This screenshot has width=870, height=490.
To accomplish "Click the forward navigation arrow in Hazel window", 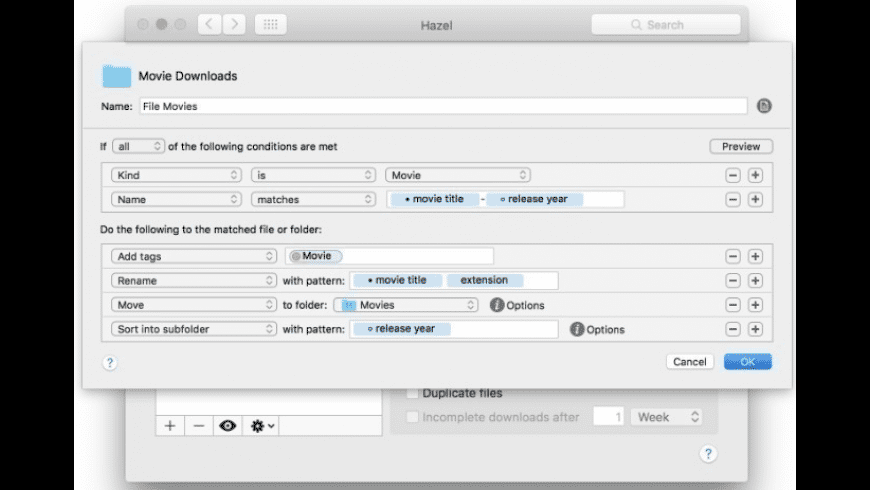I will [x=234, y=24].
